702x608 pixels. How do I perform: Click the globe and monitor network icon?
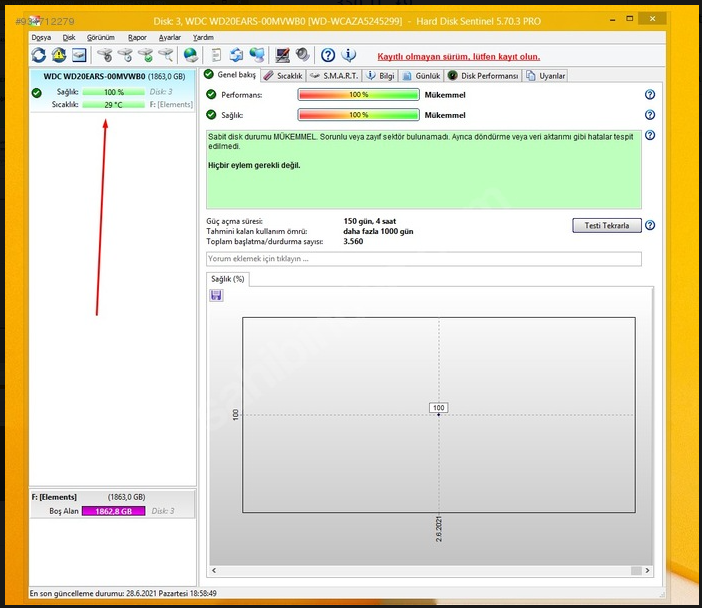pos(257,55)
